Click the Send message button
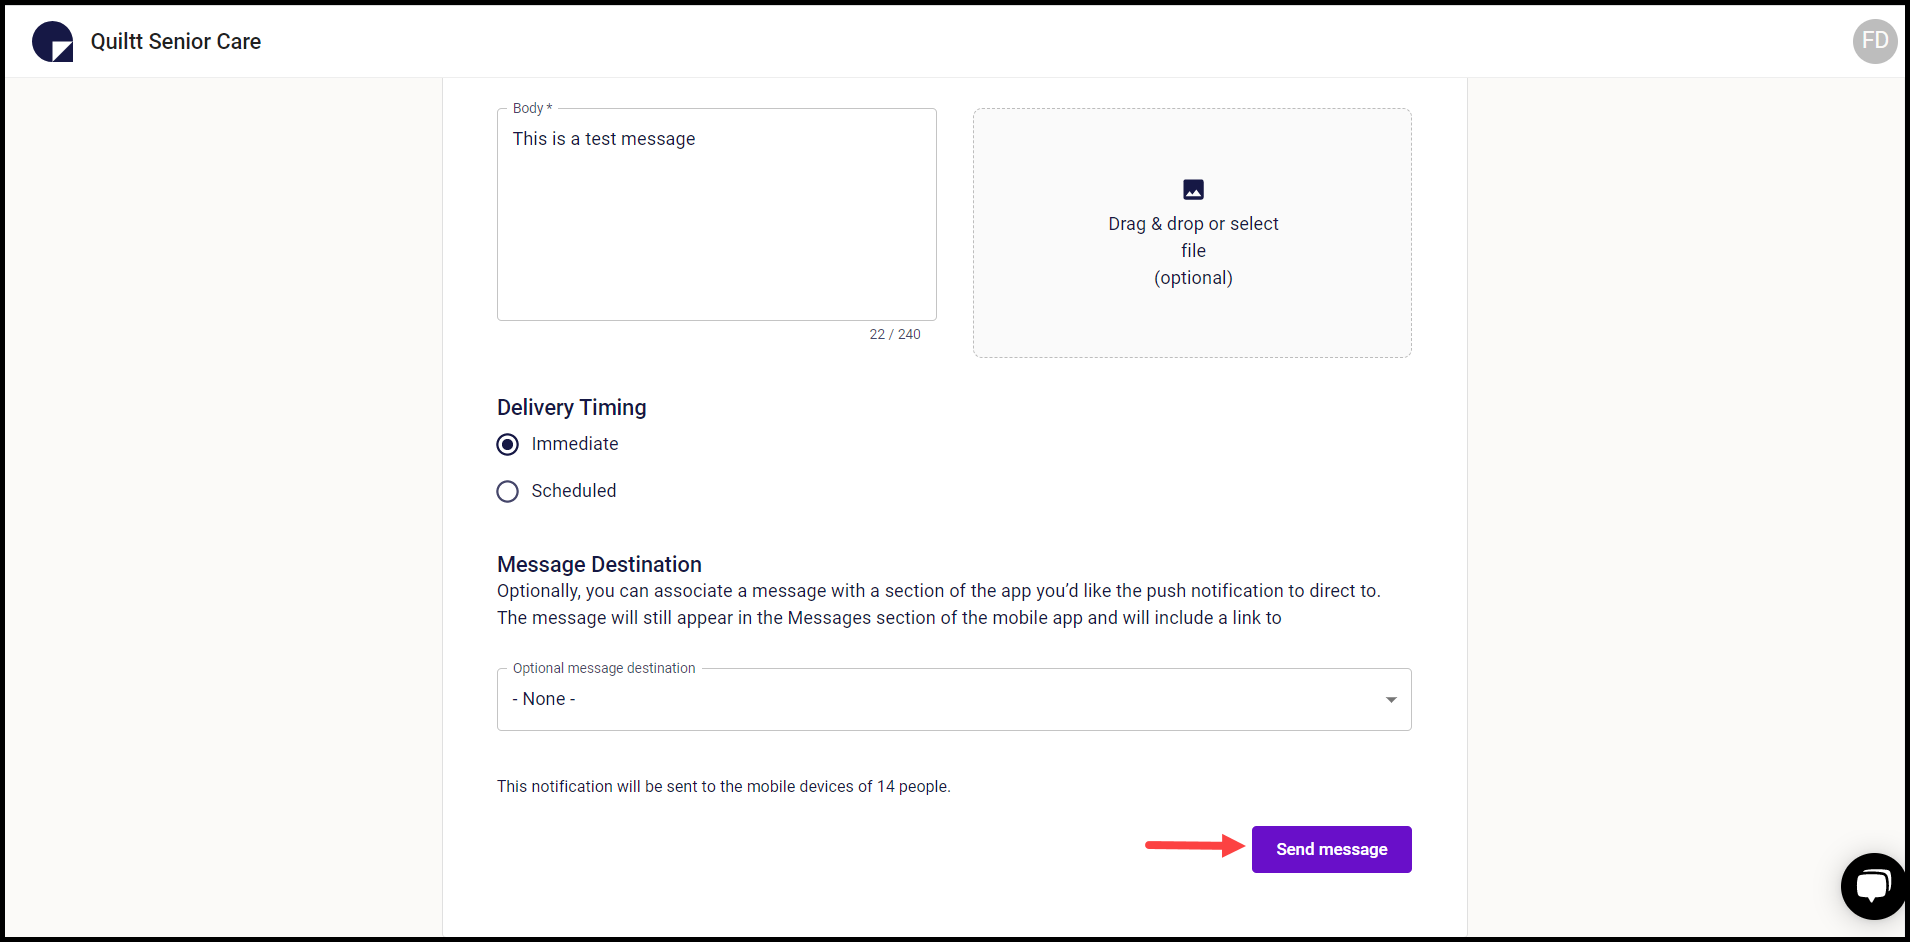 tap(1331, 849)
